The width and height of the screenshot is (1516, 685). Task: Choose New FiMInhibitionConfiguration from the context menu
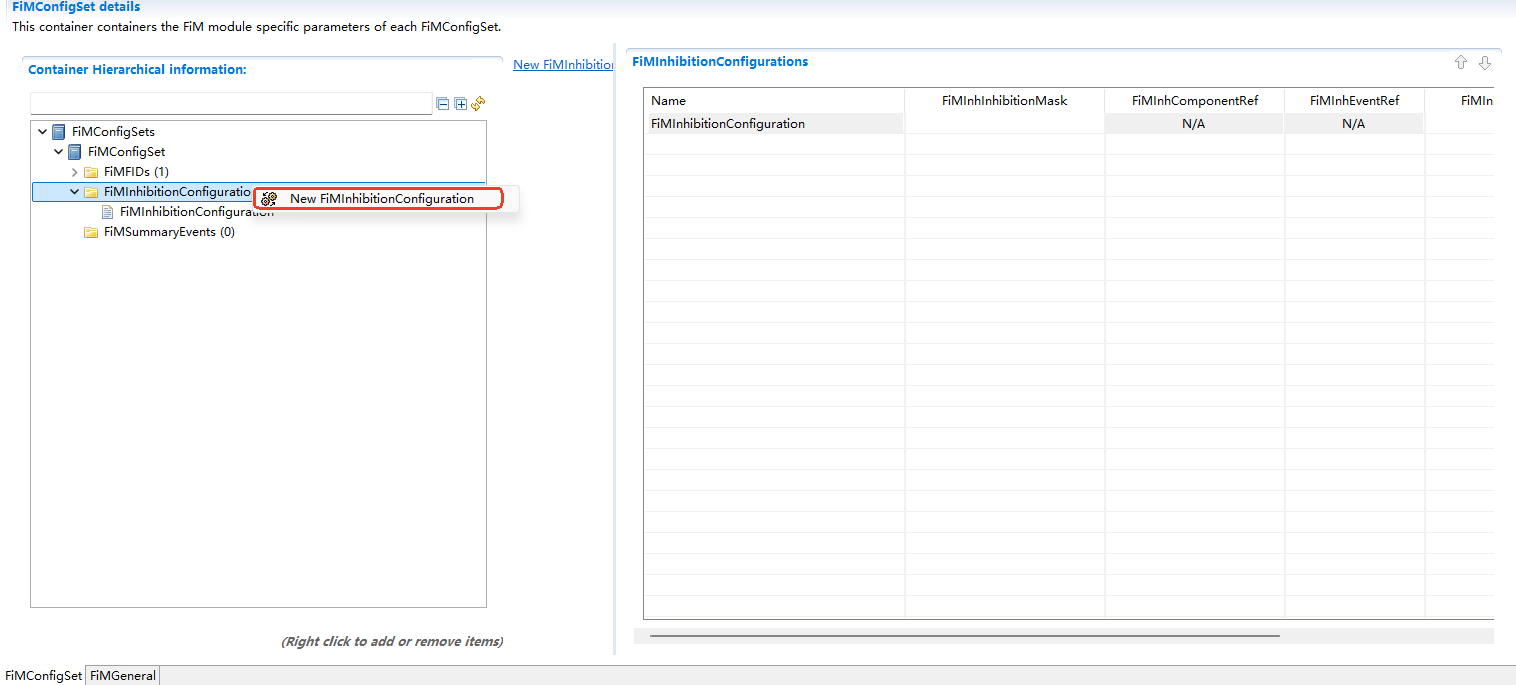tap(382, 198)
